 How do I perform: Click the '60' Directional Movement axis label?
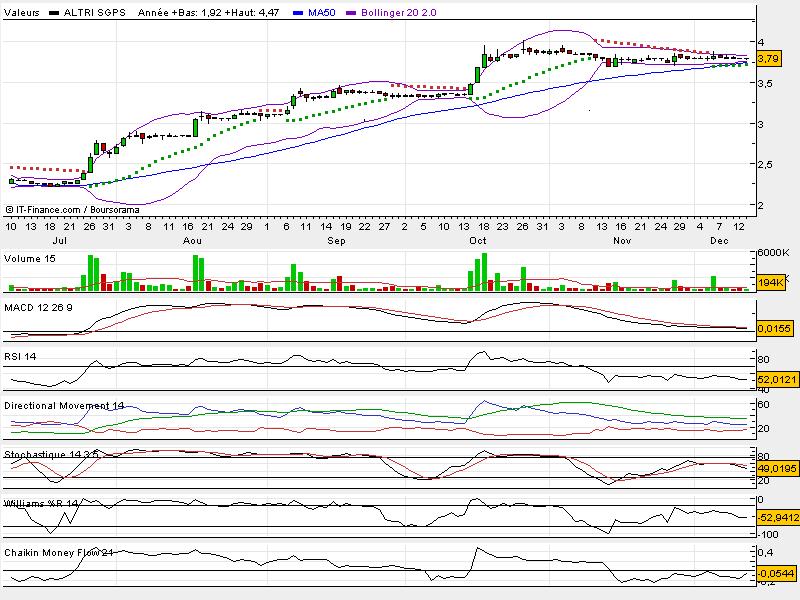point(763,405)
